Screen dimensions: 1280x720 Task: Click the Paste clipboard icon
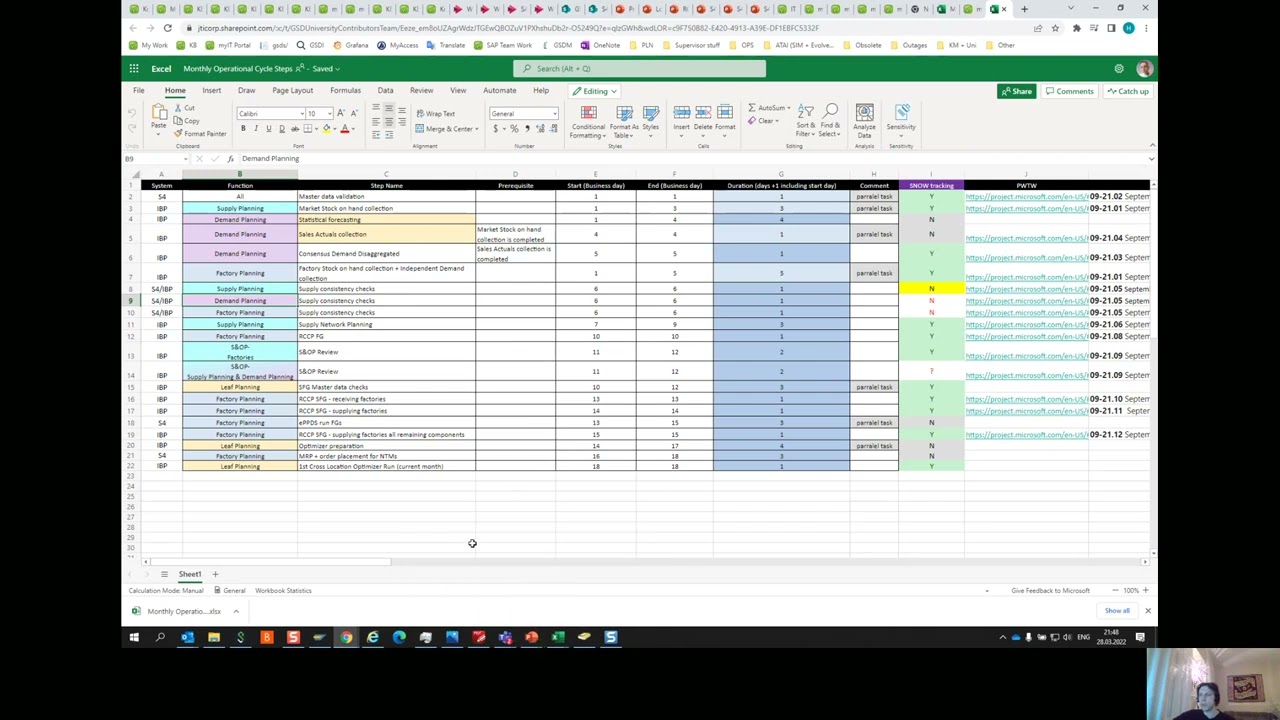(159, 112)
